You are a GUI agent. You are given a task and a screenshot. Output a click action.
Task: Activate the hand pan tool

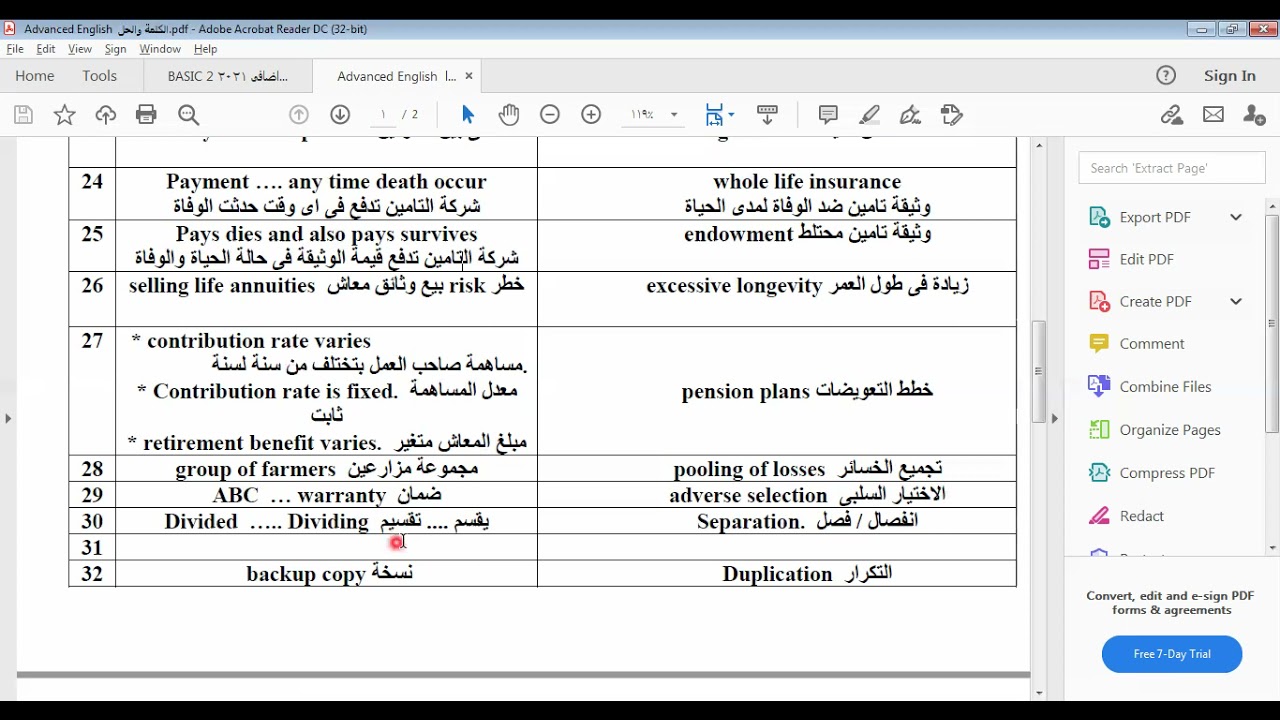click(509, 115)
